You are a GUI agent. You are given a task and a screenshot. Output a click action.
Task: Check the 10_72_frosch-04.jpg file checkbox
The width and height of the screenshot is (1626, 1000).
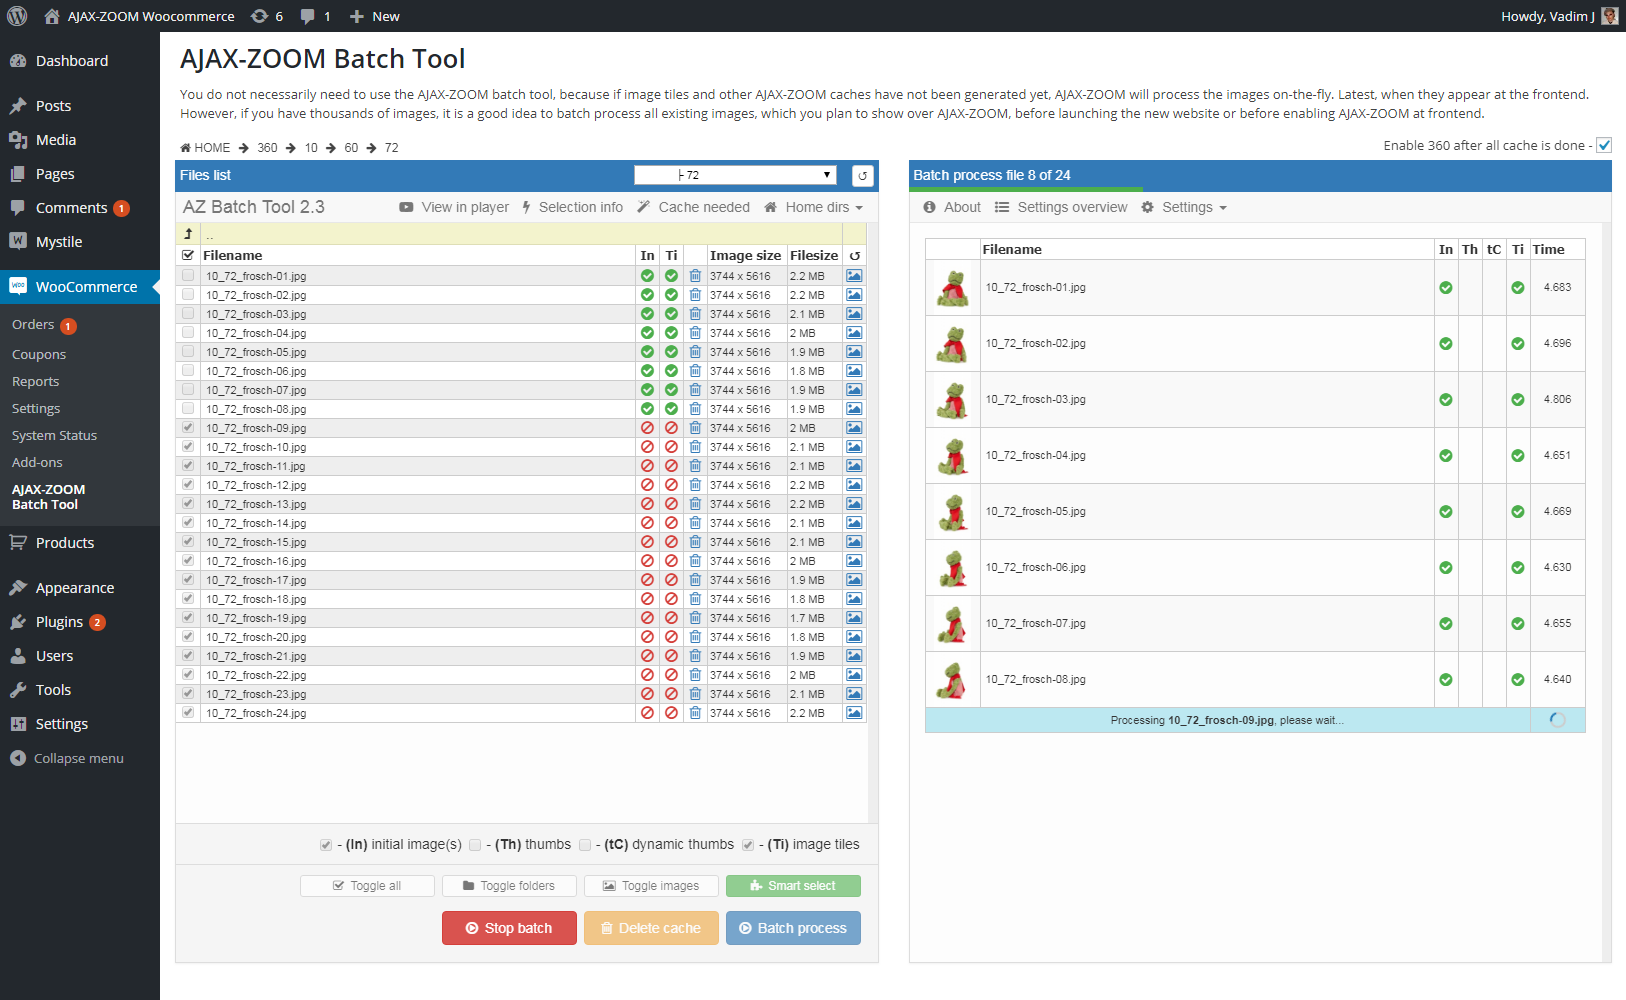(188, 332)
